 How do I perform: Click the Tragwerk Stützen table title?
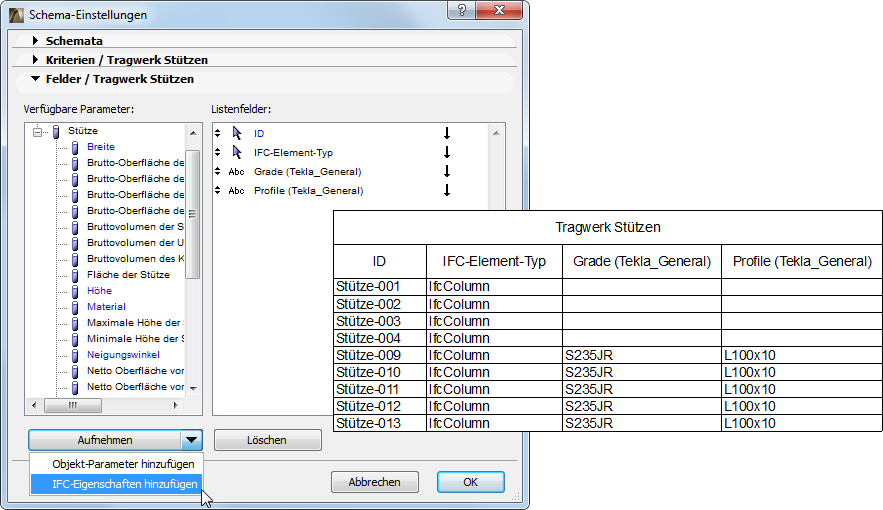click(608, 227)
